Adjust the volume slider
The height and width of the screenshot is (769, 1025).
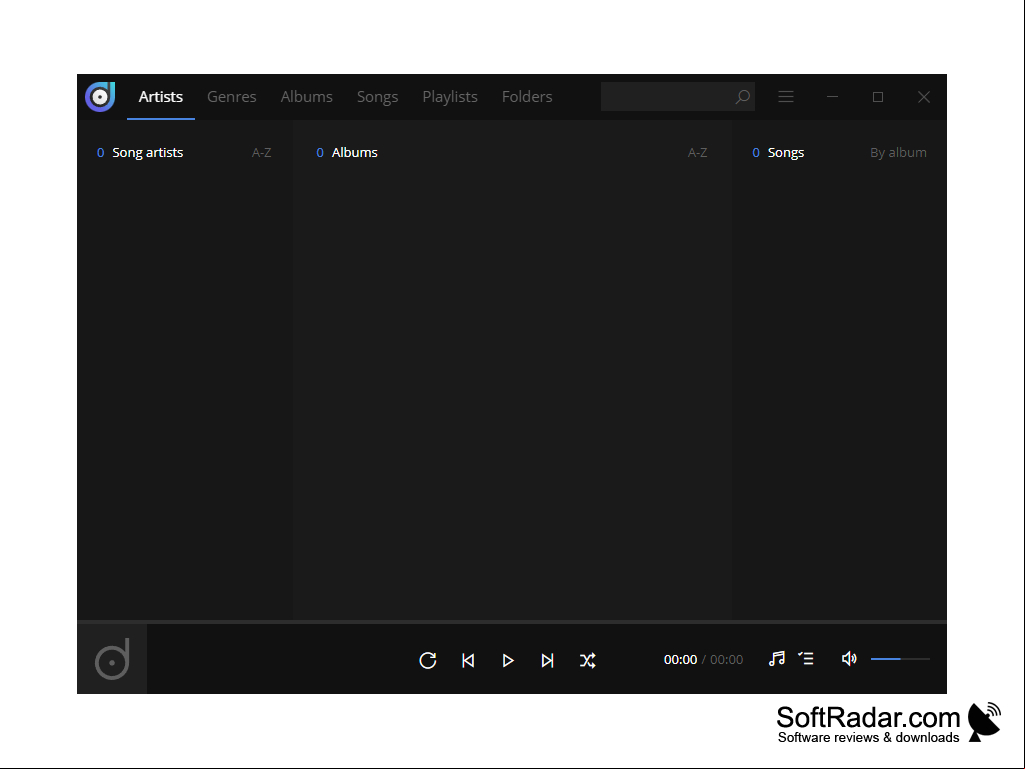click(x=900, y=659)
